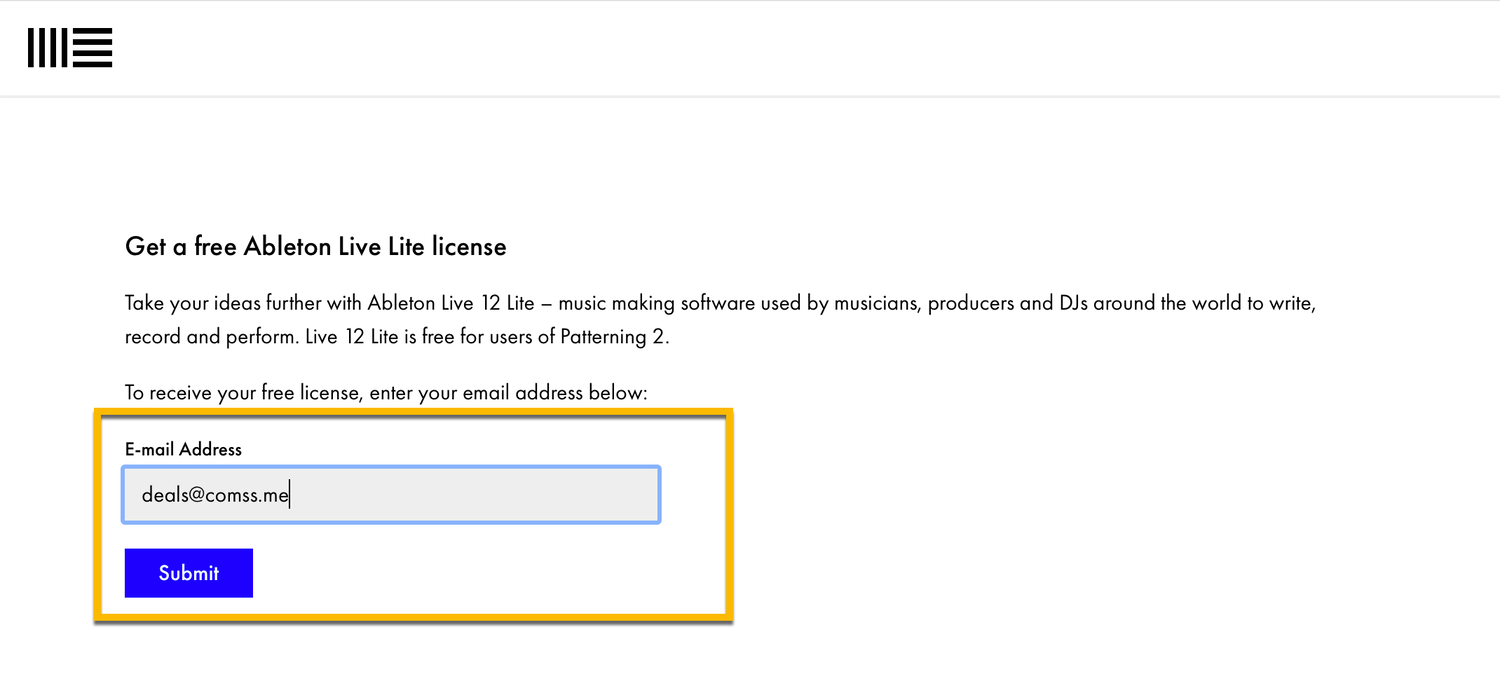Screen dimensions: 1500x681
Task: Click the Ableton logo in the header
Action: click(x=70, y=48)
